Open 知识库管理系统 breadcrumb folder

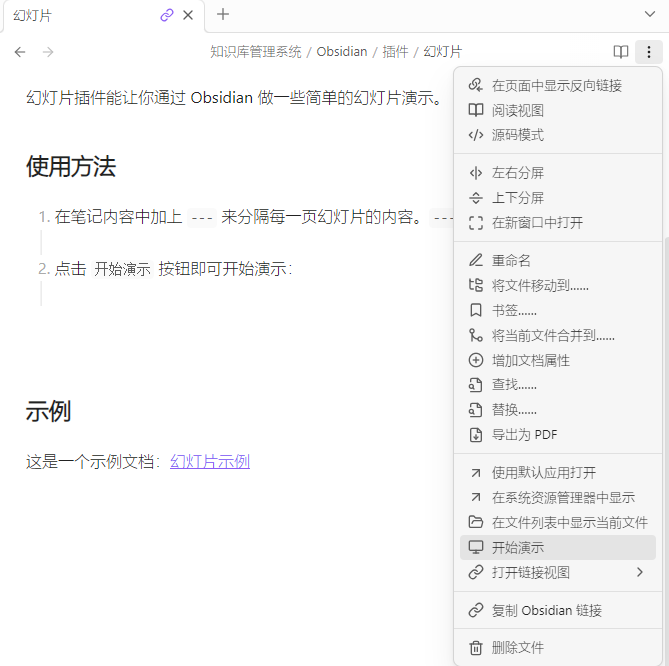coord(256,52)
